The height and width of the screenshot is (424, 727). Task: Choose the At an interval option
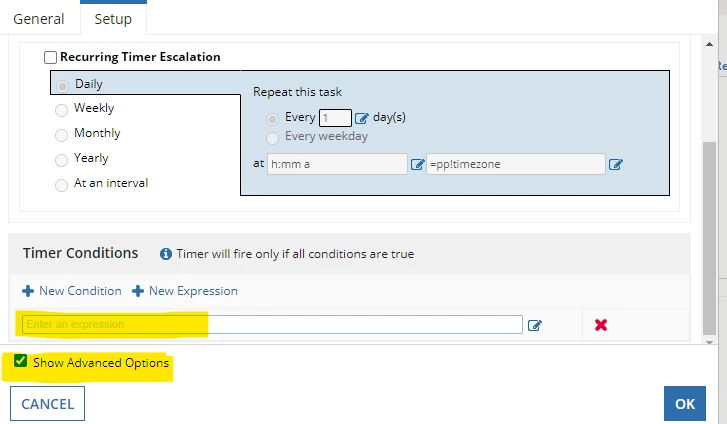tap(61, 185)
